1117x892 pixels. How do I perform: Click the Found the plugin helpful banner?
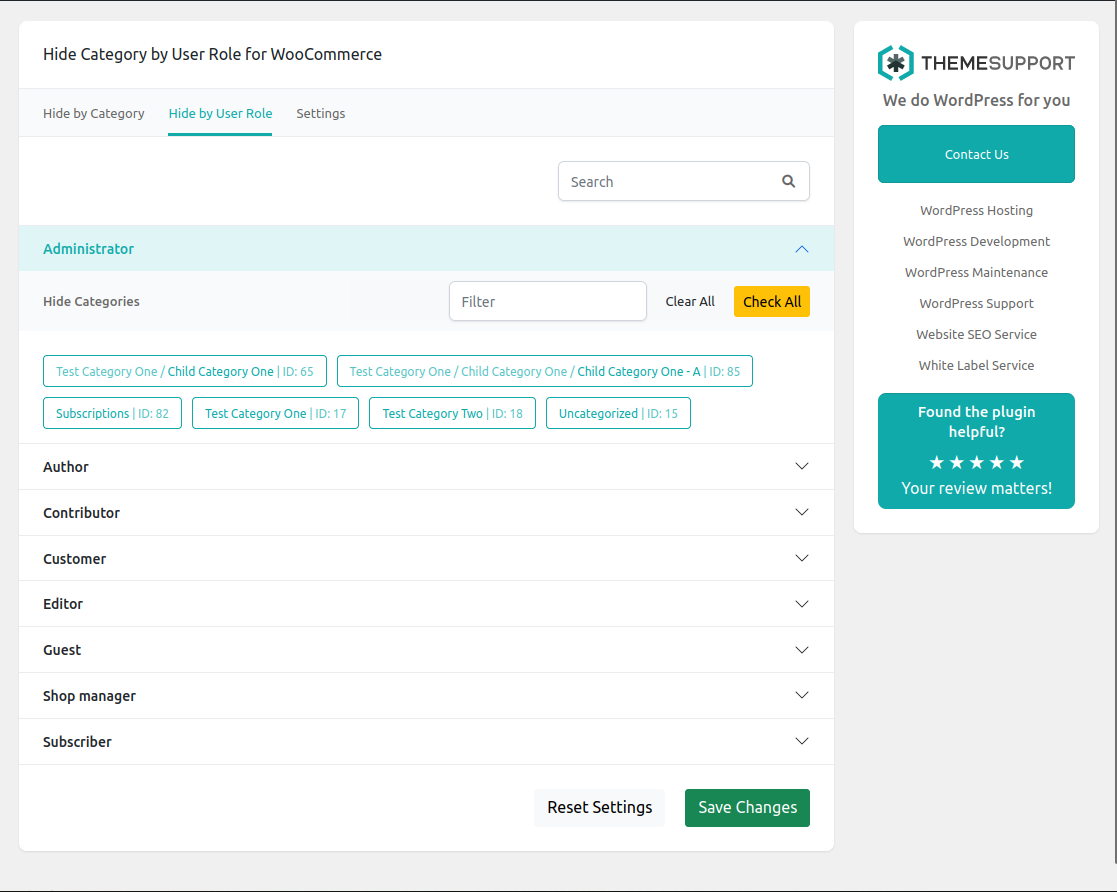(976, 451)
